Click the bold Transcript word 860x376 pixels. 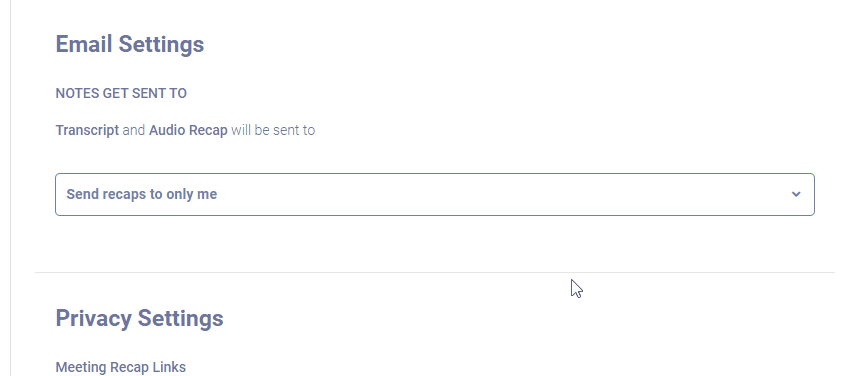pos(87,130)
